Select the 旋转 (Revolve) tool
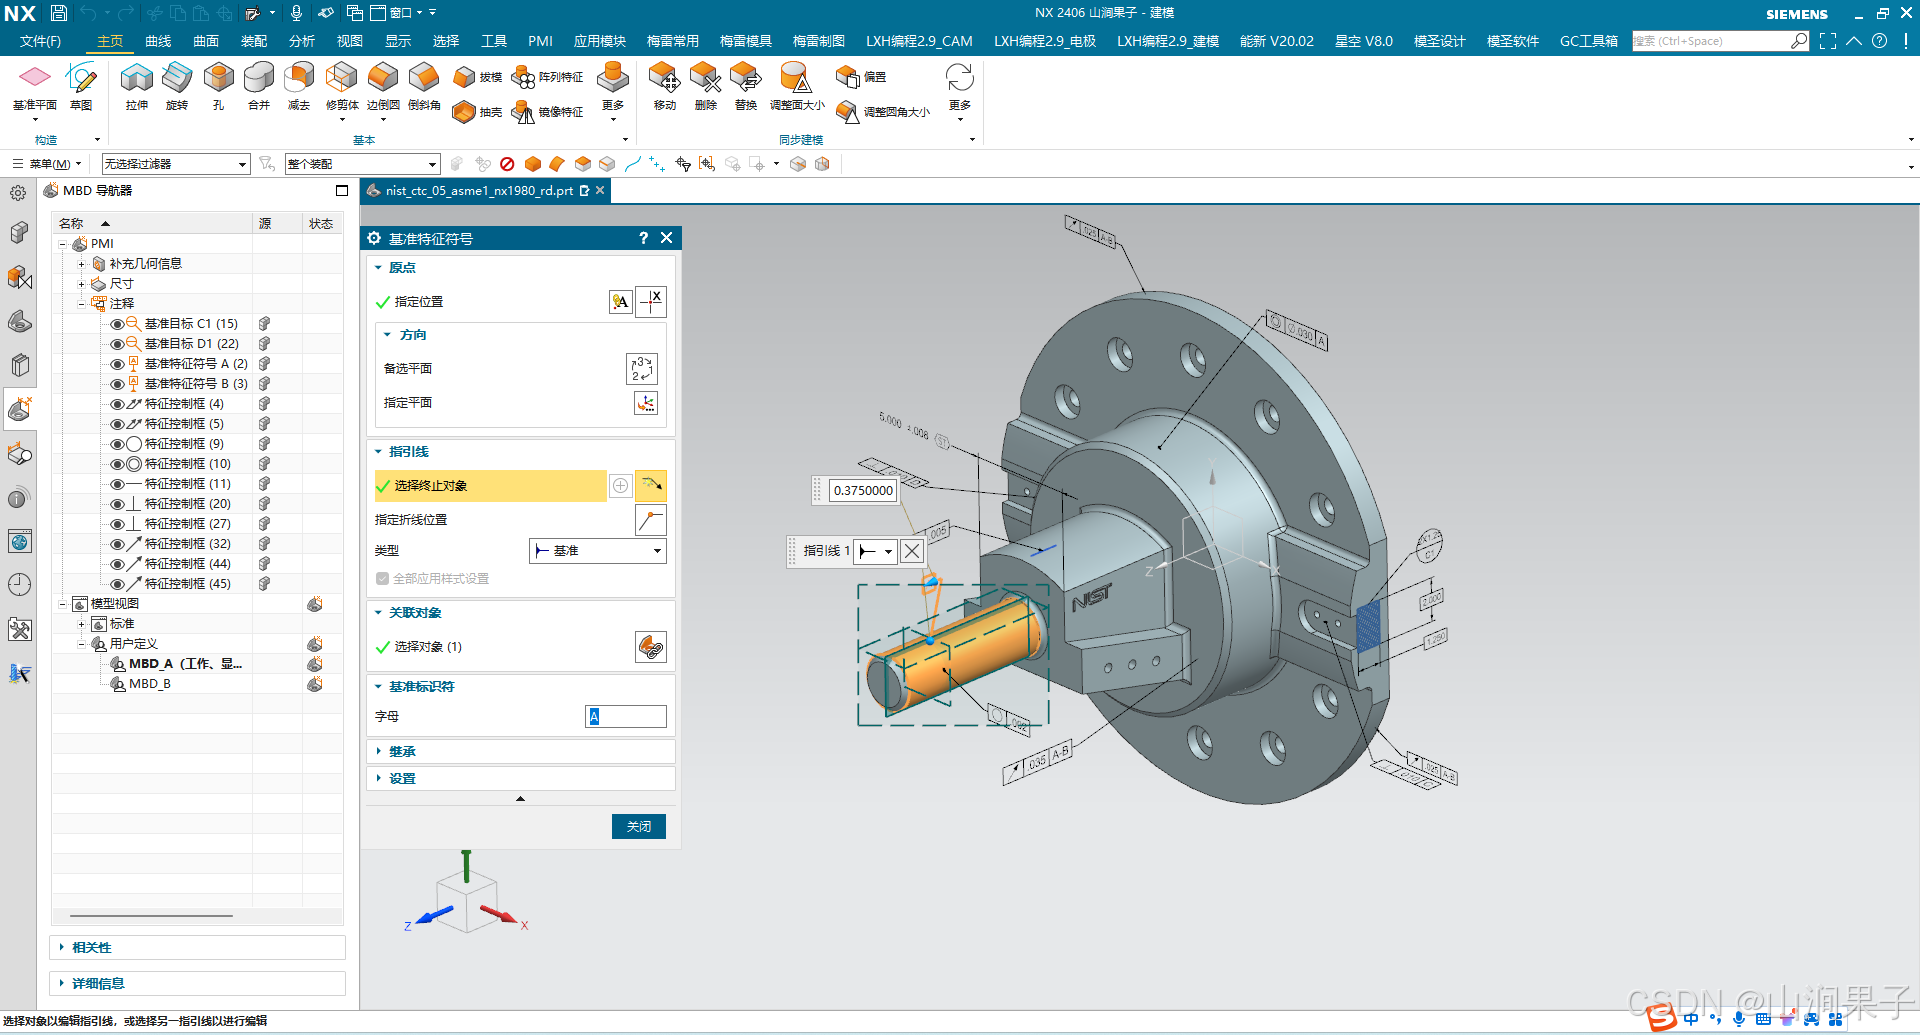1920x1035 pixels. tap(177, 86)
